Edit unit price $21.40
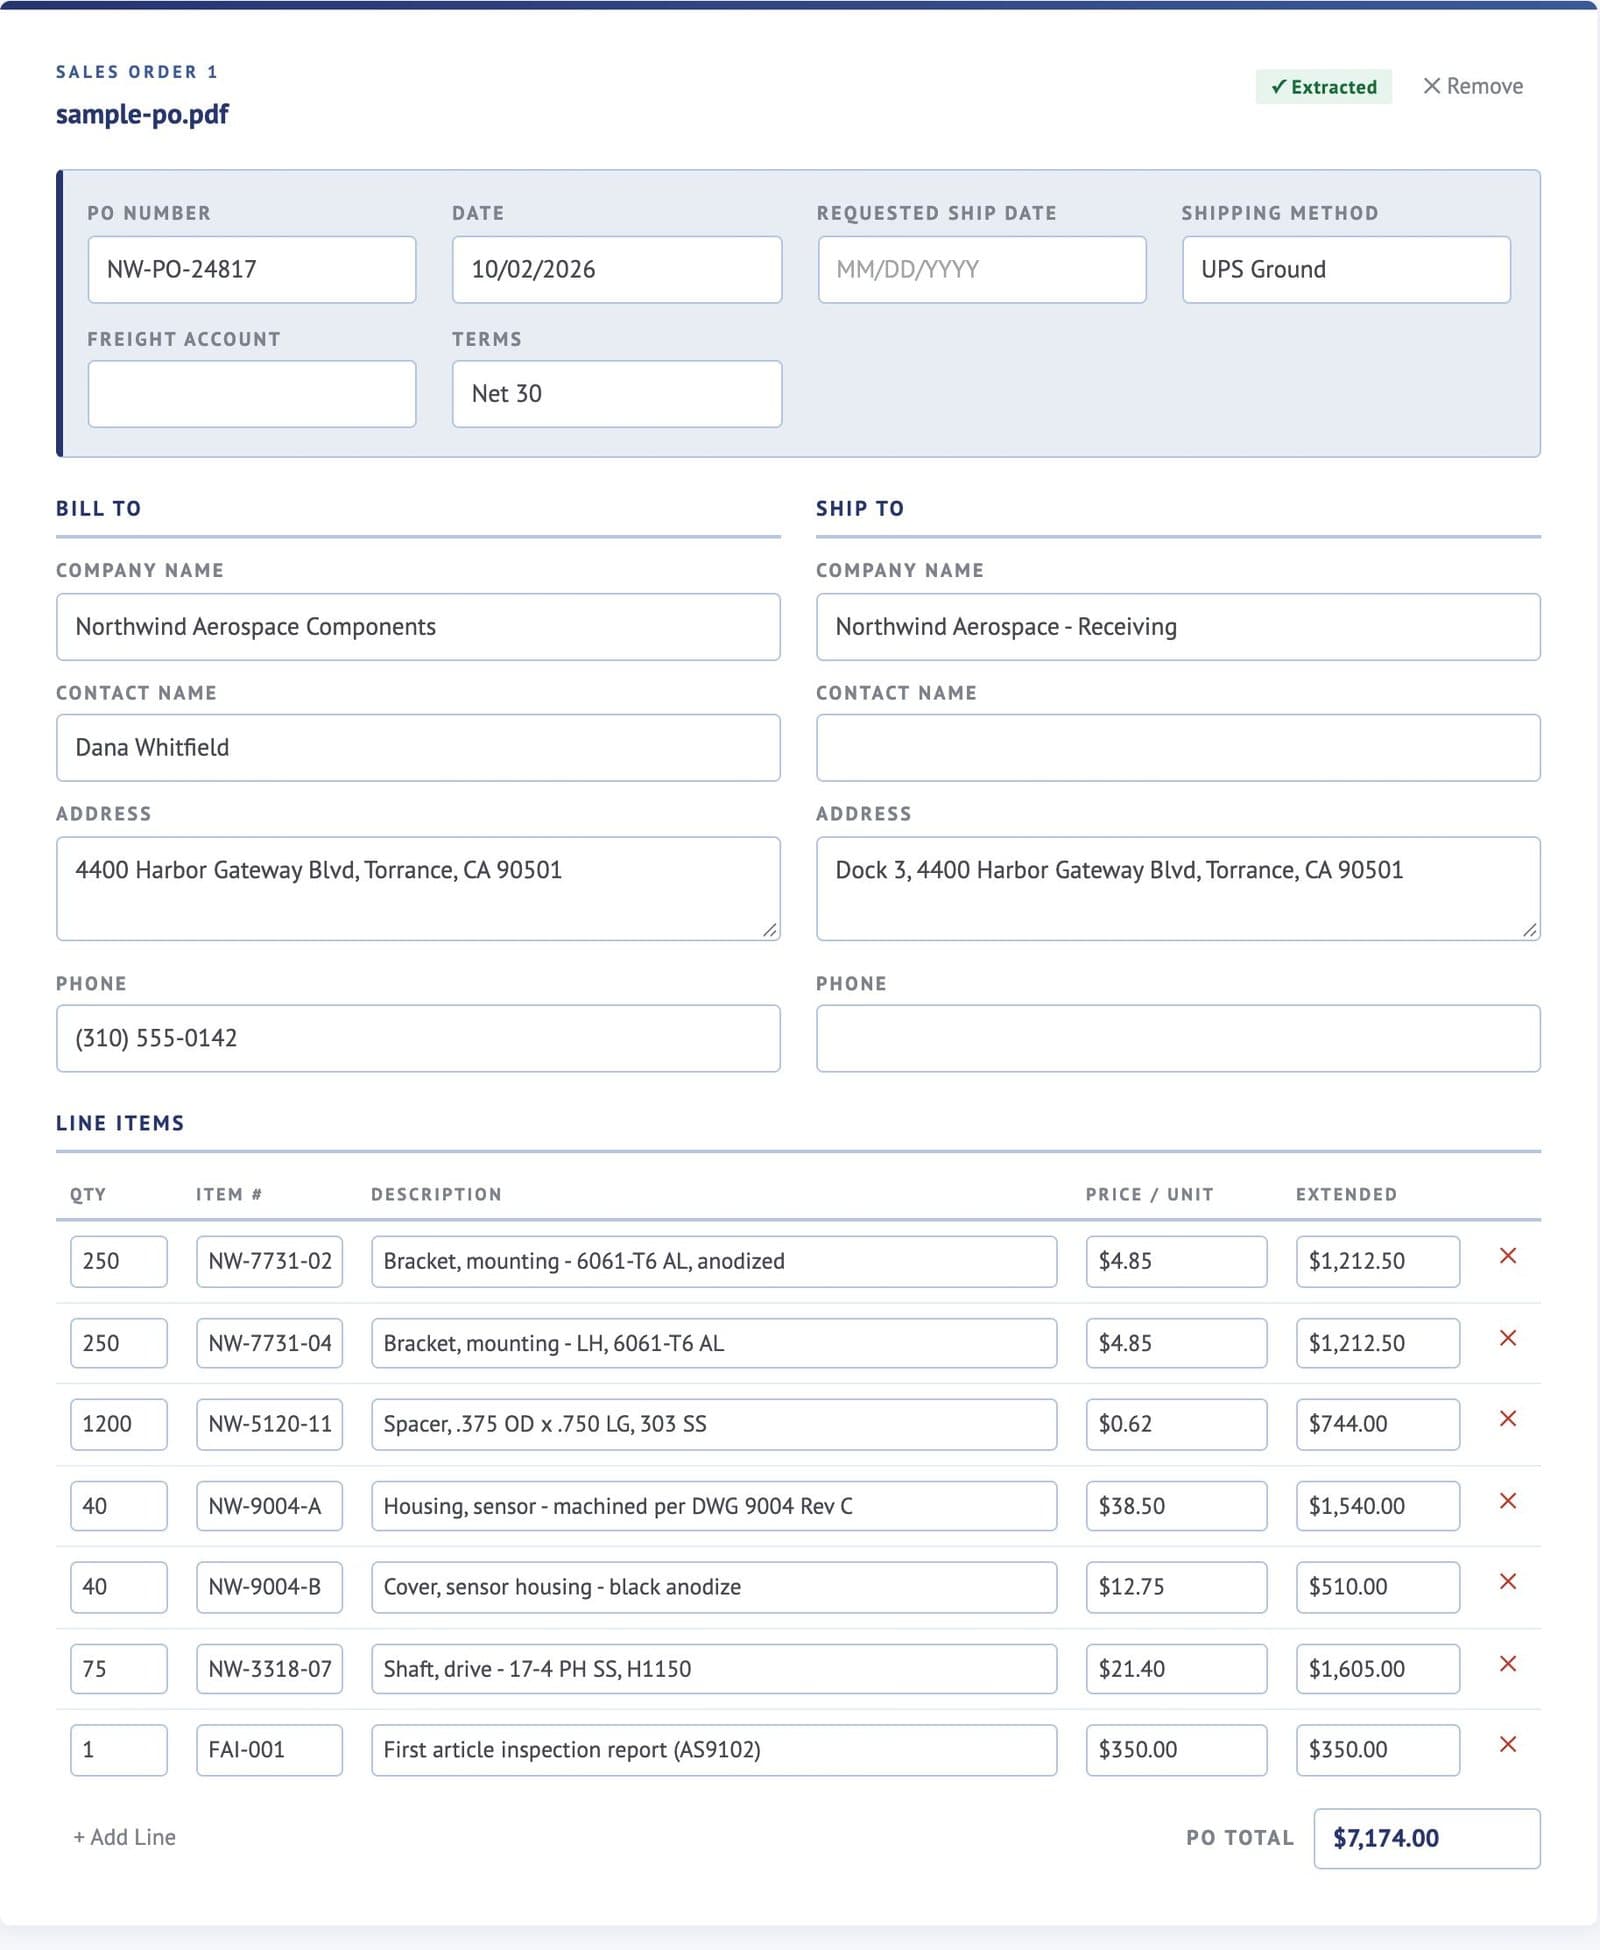This screenshot has width=1600, height=1950. (x=1176, y=1669)
